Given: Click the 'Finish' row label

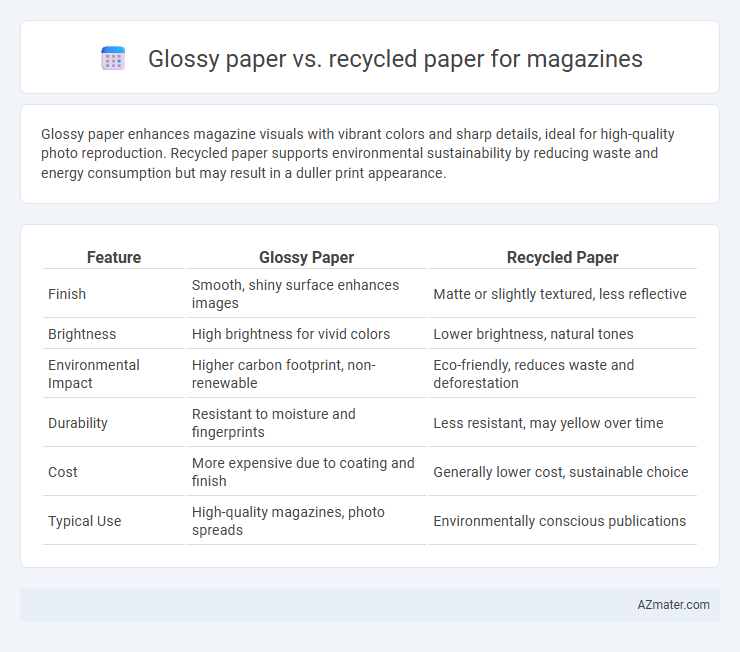Looking at the screenshot, I should pos(67,294).
